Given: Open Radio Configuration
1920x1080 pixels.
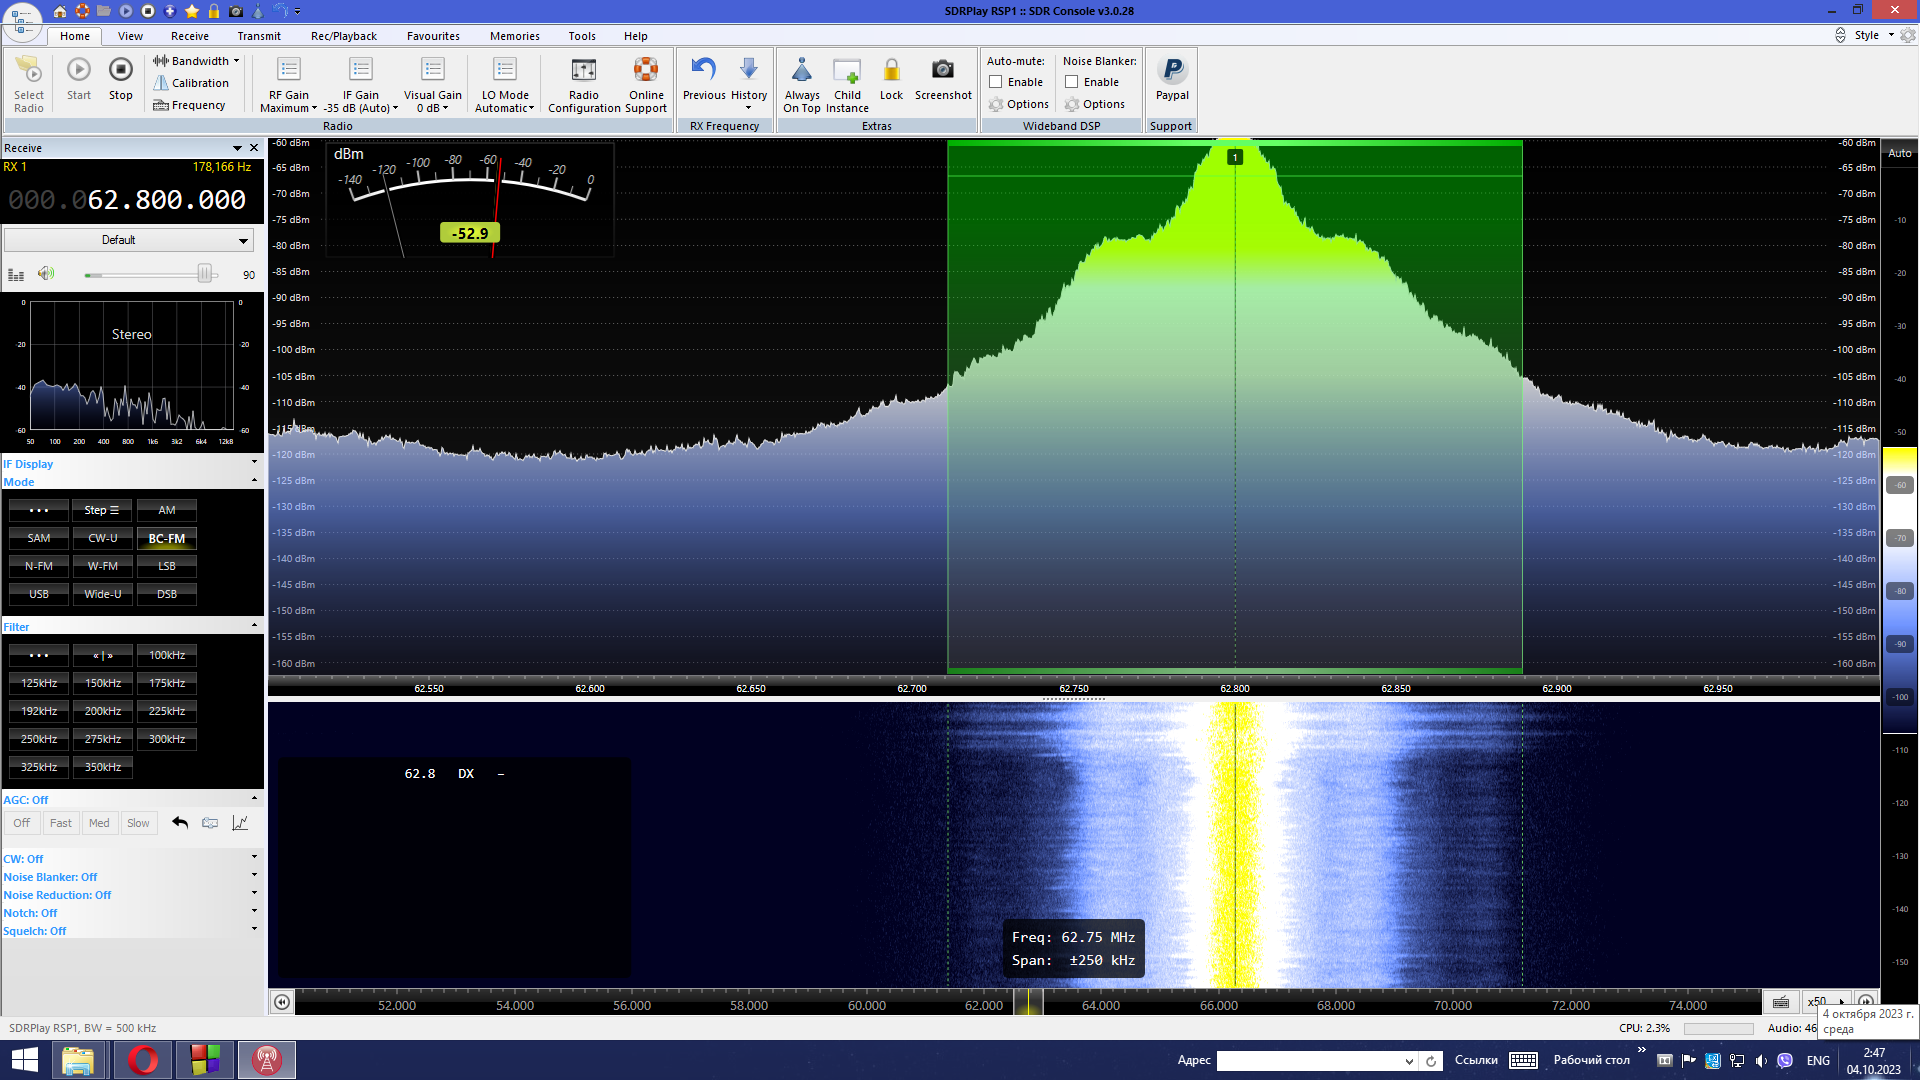Looking at the screenshot, I should (x=584, y=70).
